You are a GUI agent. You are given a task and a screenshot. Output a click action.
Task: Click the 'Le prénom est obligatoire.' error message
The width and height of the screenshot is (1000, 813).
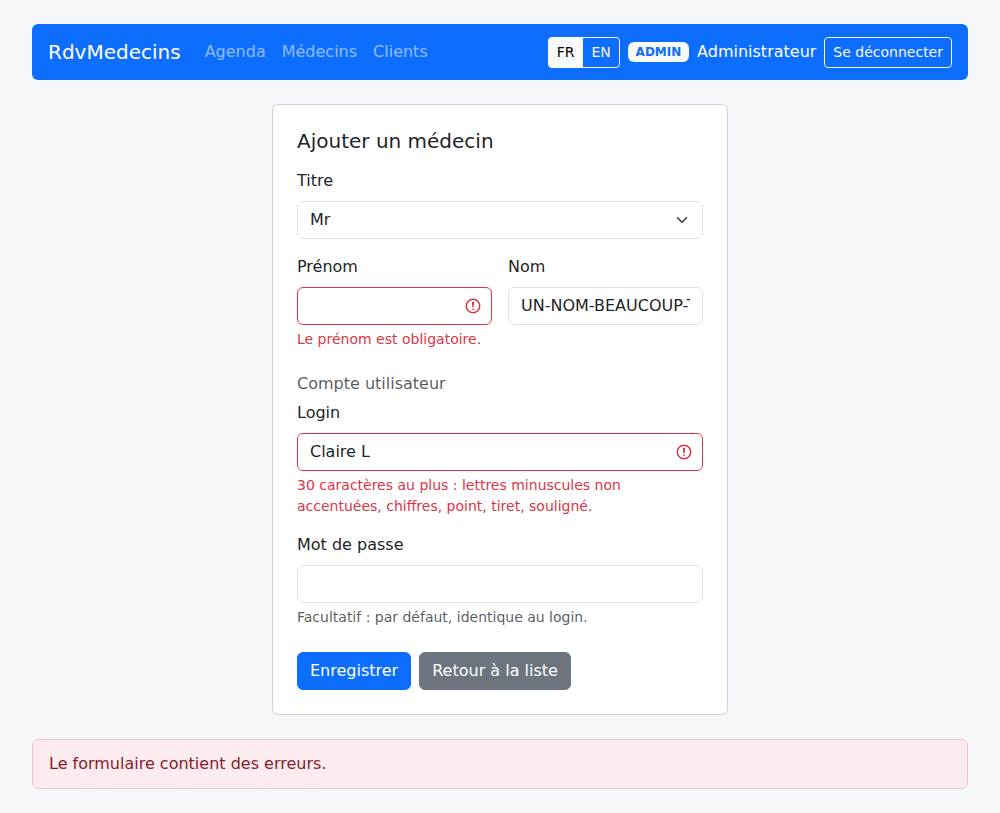coord(389,339)
